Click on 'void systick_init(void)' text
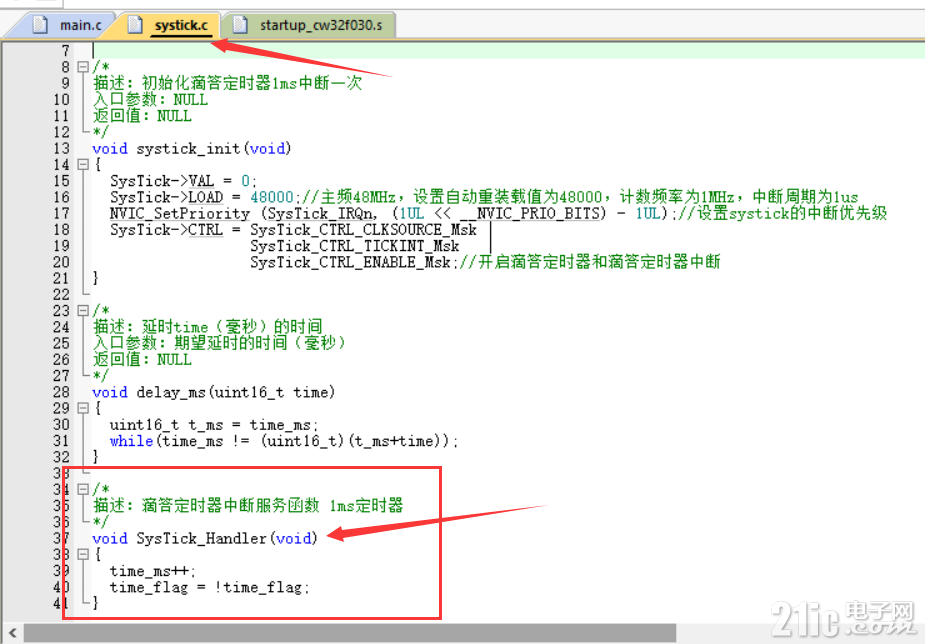This screenshot has width=925, height=644. point(192,149)
